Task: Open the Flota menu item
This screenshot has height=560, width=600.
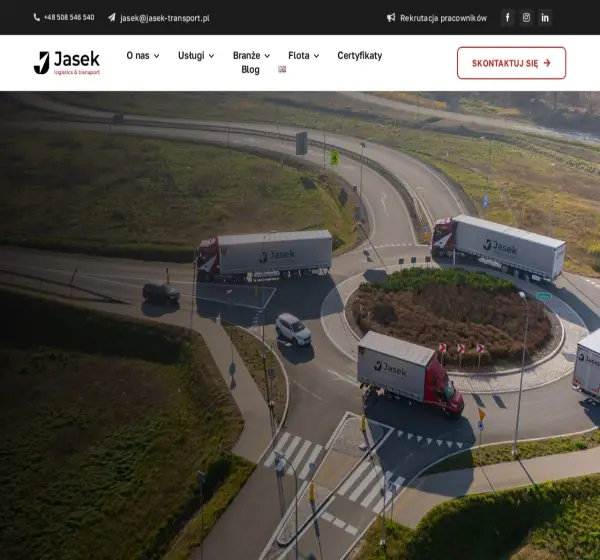Action: 298,56
